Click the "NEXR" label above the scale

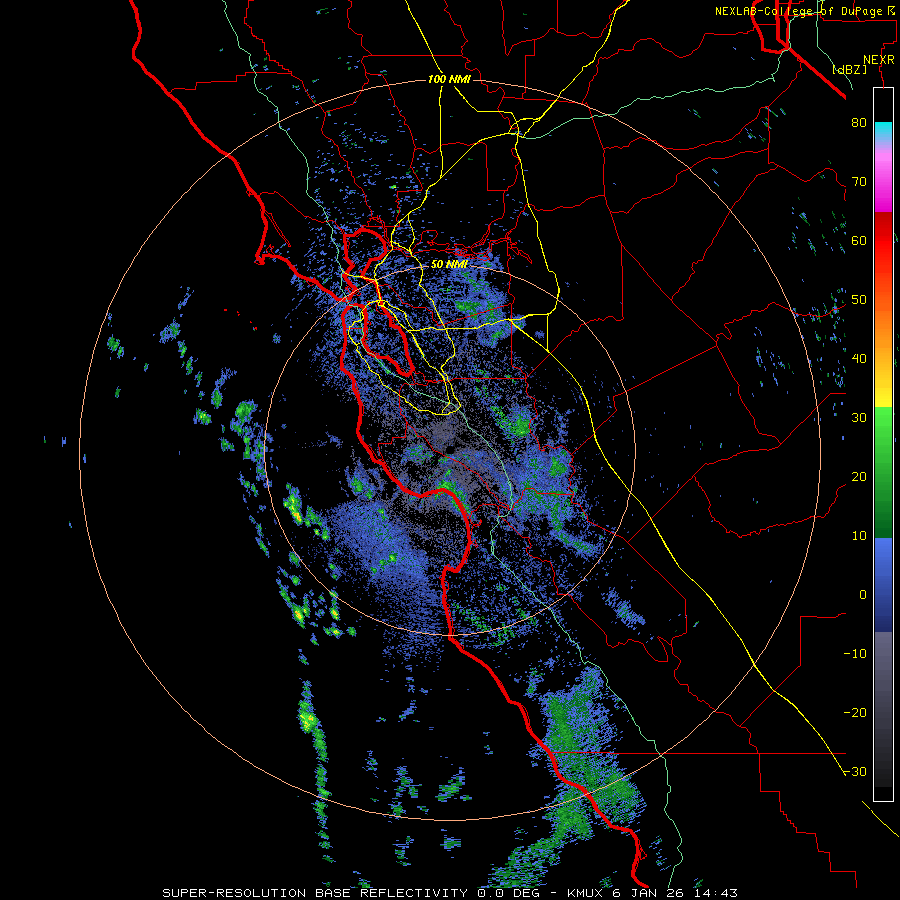(x=878, y=60)
